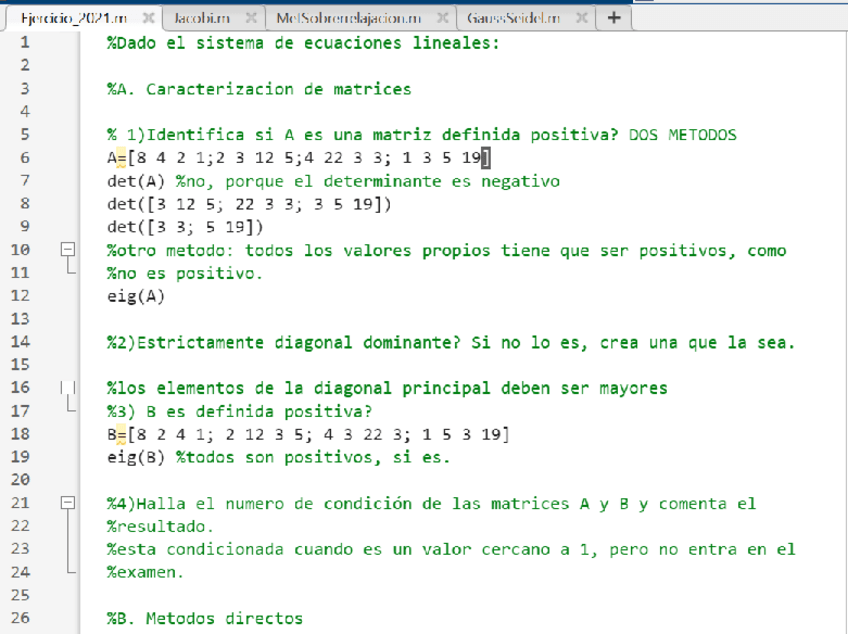Place cursor in eig(A) on line 12

(x=136, y=296)
